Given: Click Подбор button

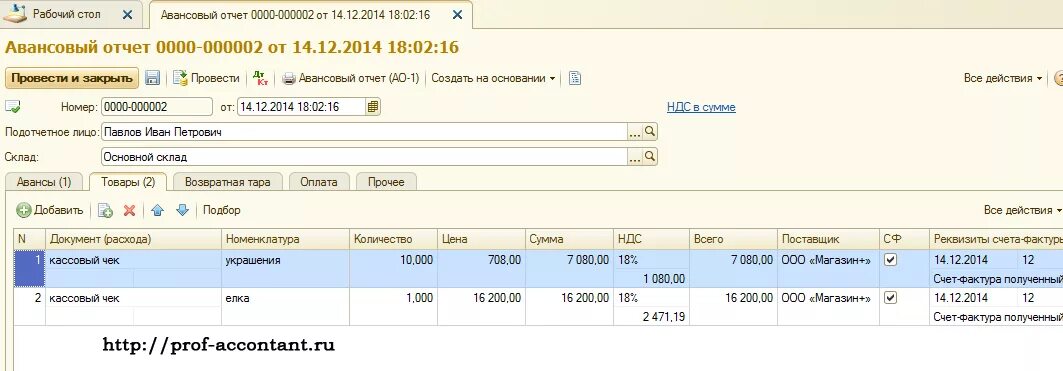Looking at the screenshot, I should 222,210.
